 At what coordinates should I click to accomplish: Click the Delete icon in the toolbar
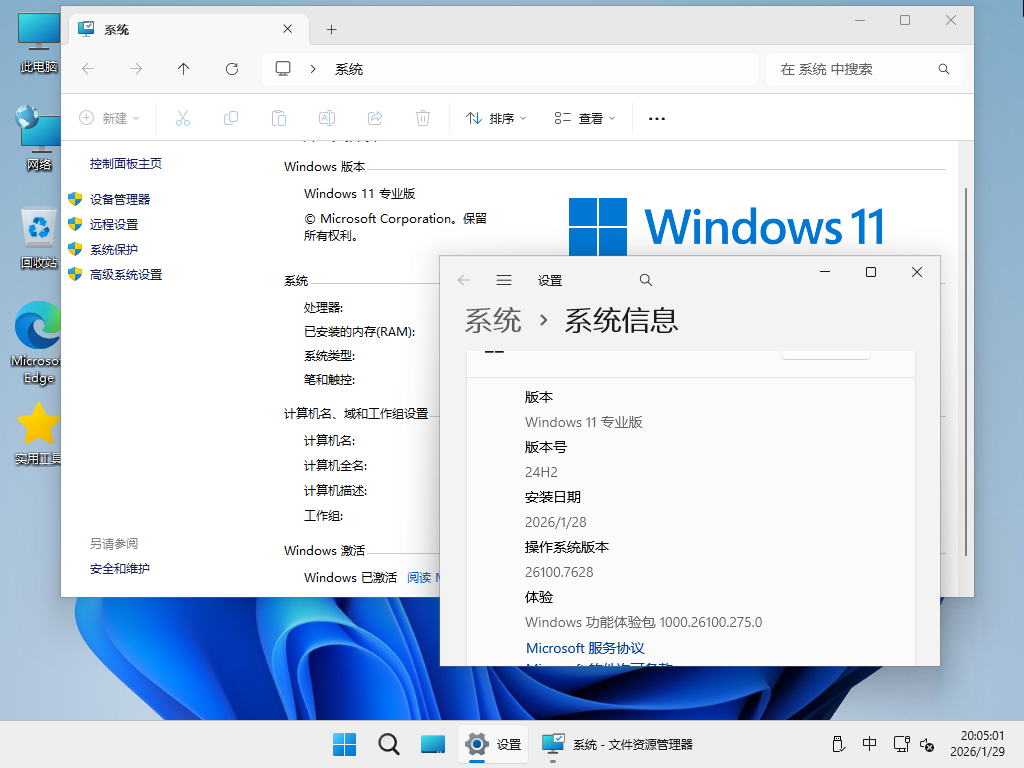(422, 117)
